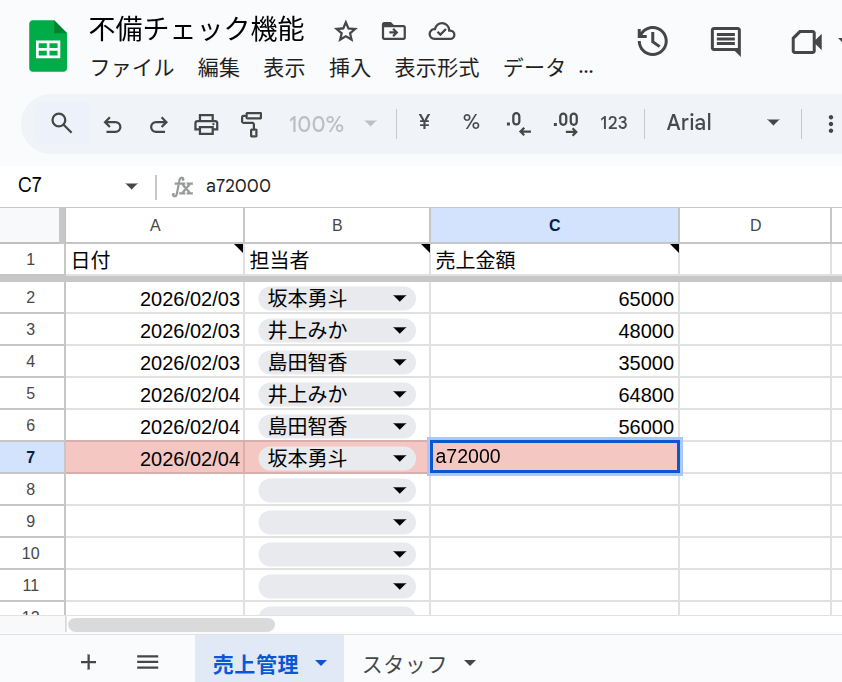Open search within the spreadsheet

click(61, 124)
